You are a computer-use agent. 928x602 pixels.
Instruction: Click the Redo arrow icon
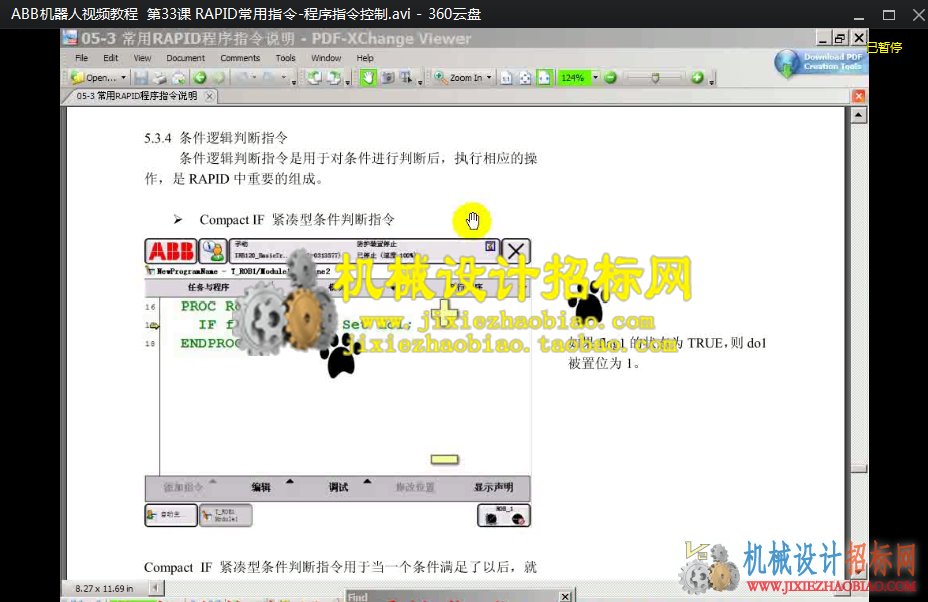pyautogui.click(x=270, y=78)
